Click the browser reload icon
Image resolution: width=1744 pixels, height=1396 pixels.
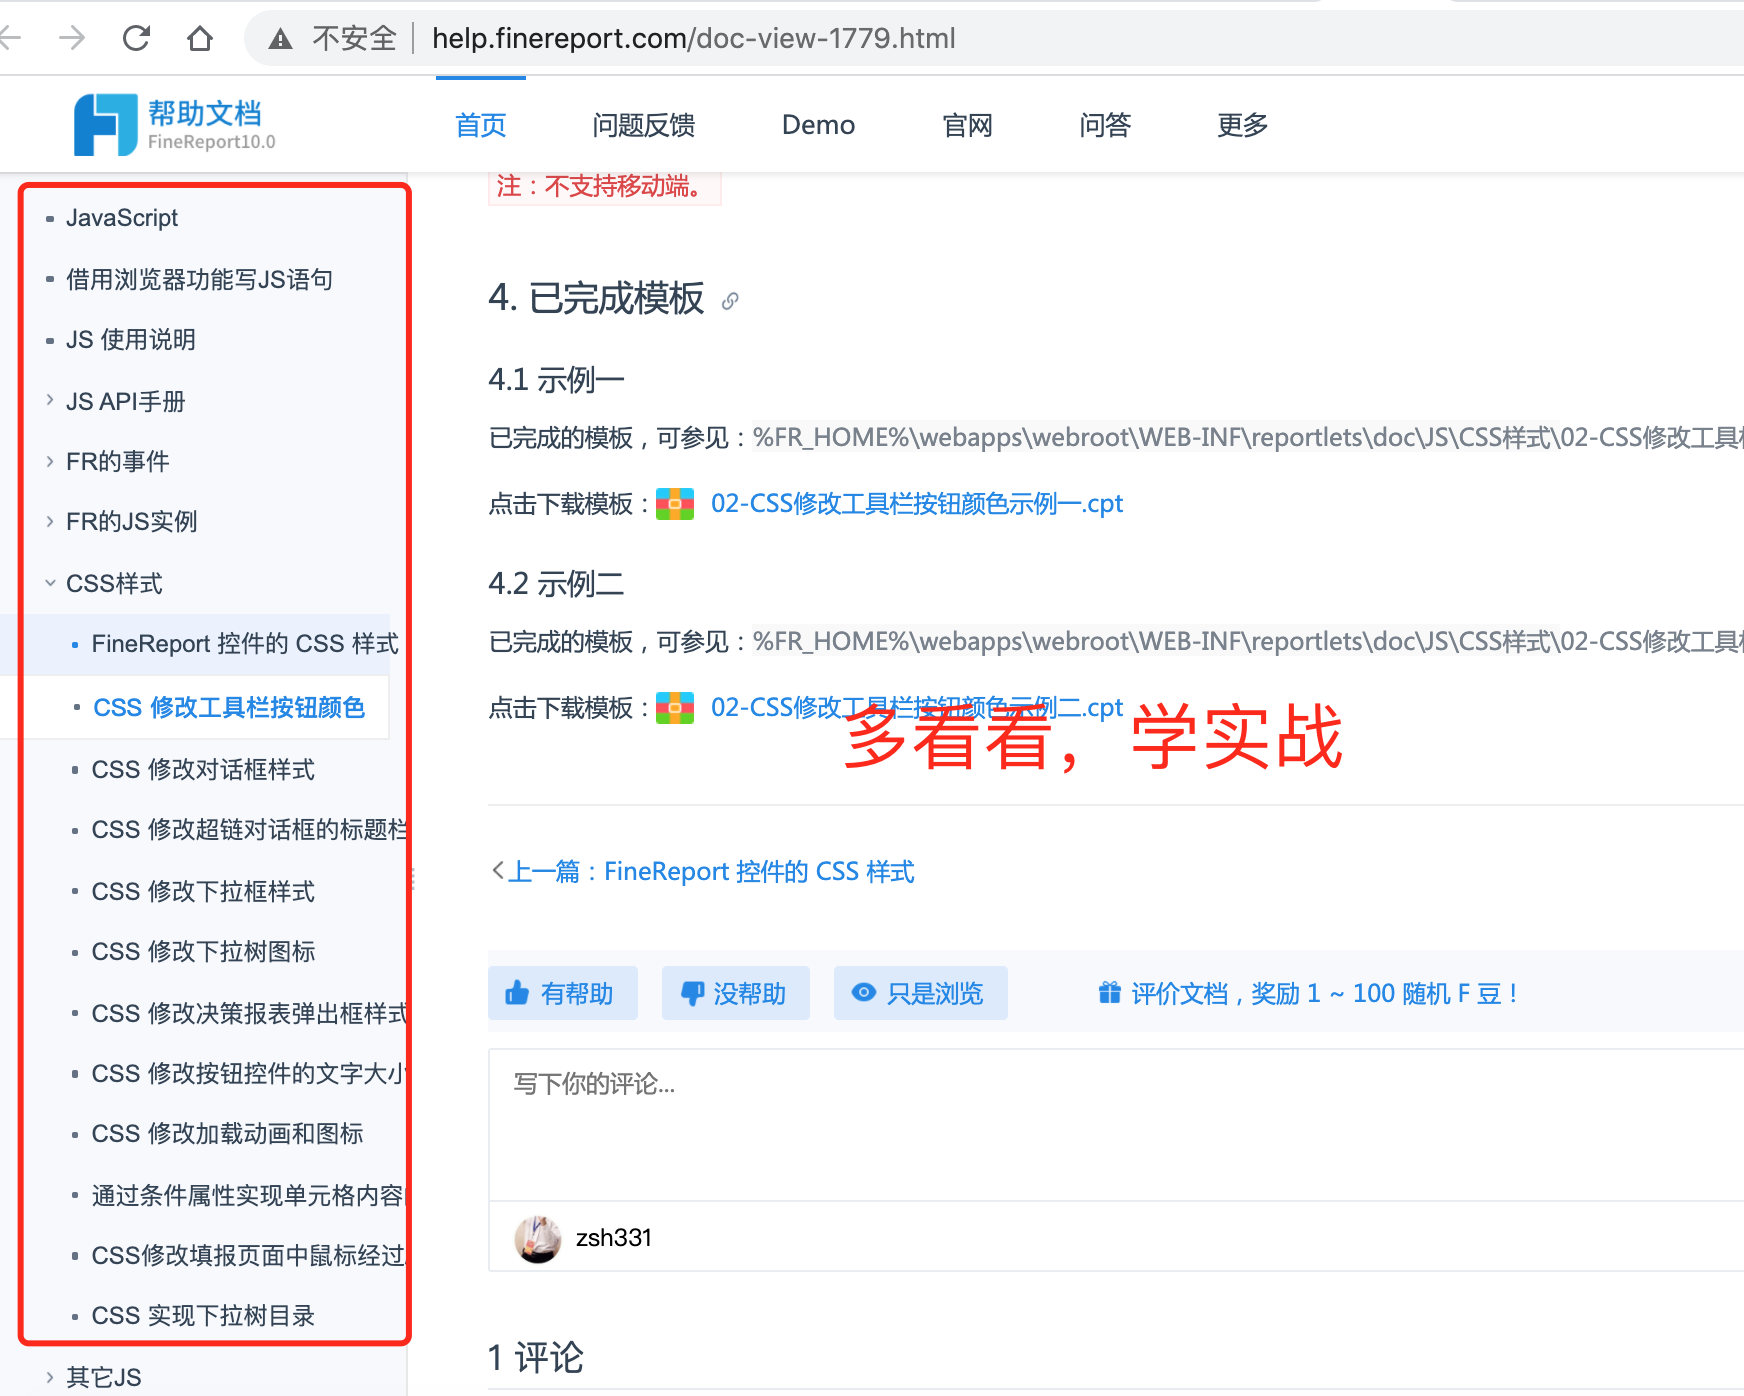pos(136,38)
